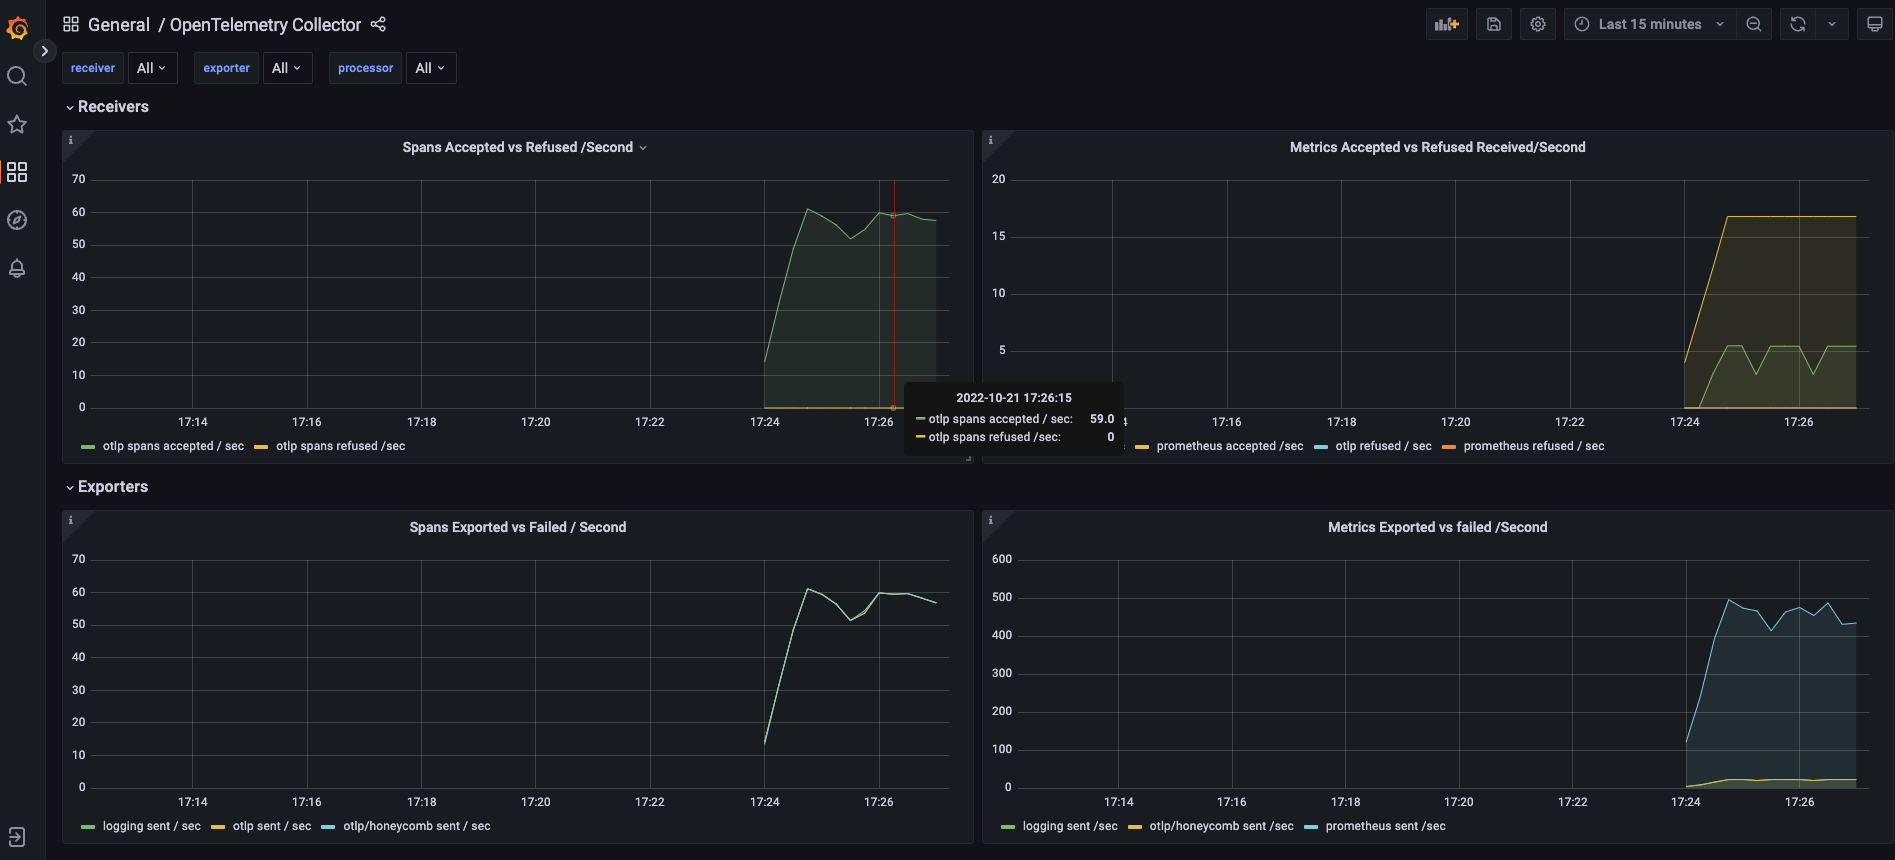The width and height of the screenshot is (1895, 860).
Task: Toggle otlp/honeycomb sent /sec in Metrics Exported
Action: pos(1221,826)
